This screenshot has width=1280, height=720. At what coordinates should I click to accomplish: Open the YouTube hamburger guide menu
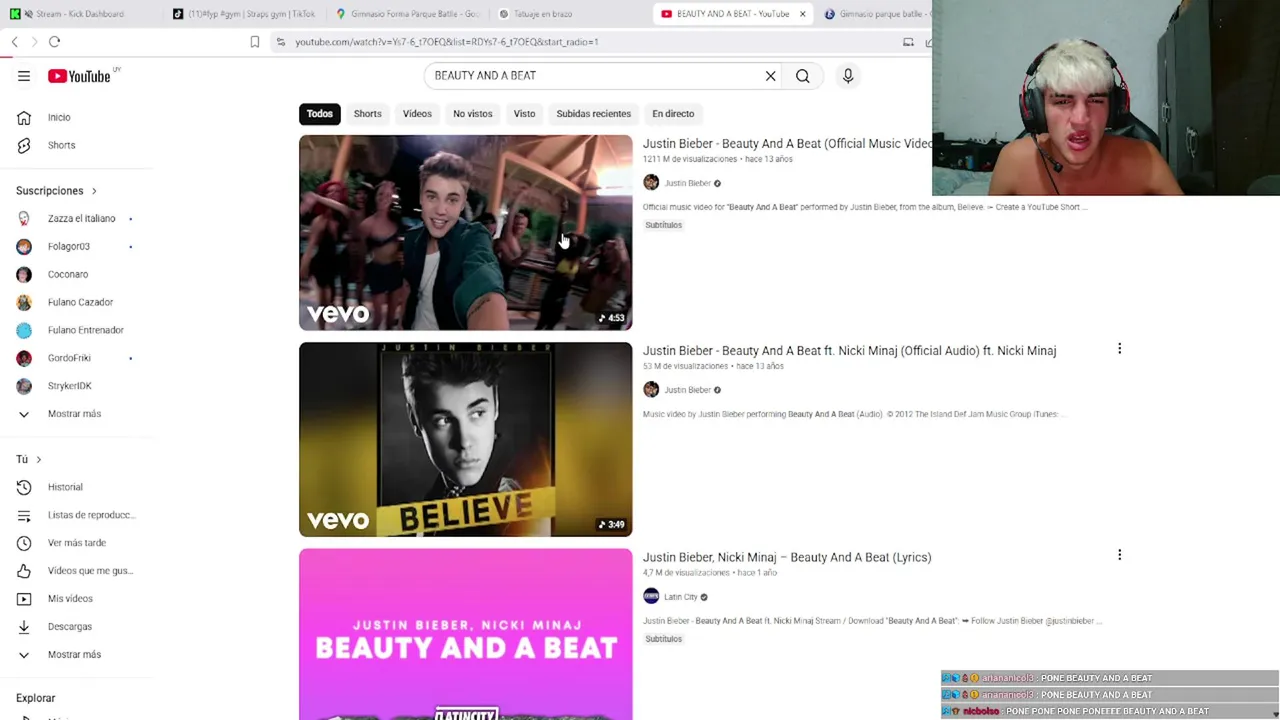tap(24, 76)
